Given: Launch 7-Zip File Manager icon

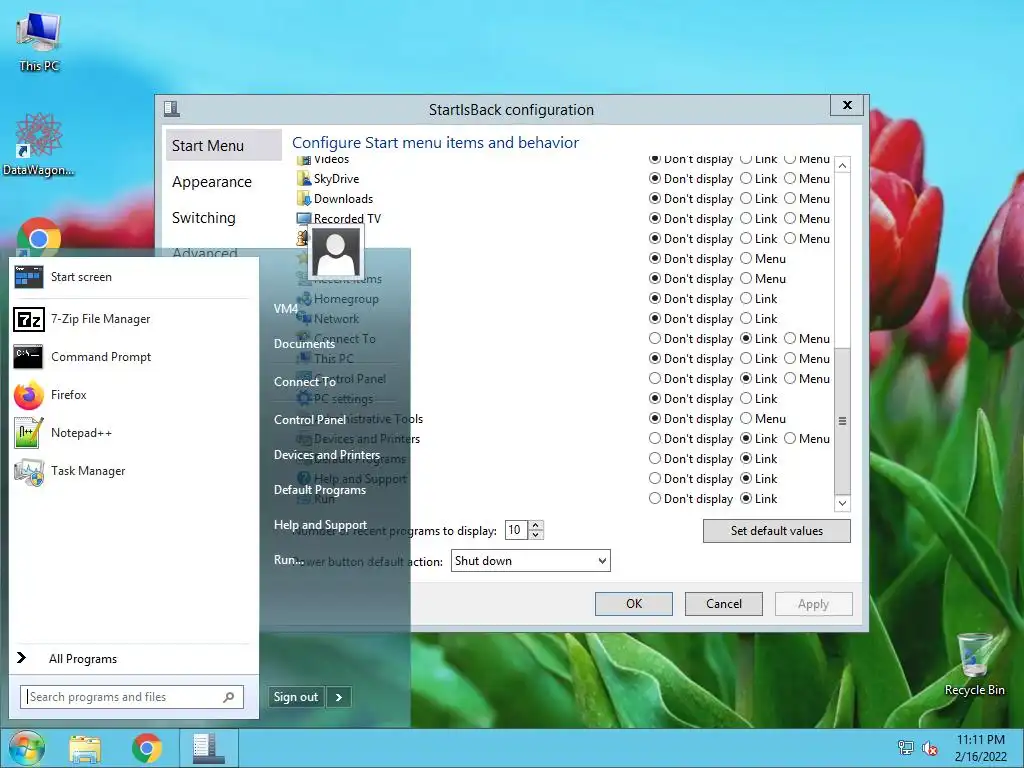Looking at the screenshot, I should [29, 319].
